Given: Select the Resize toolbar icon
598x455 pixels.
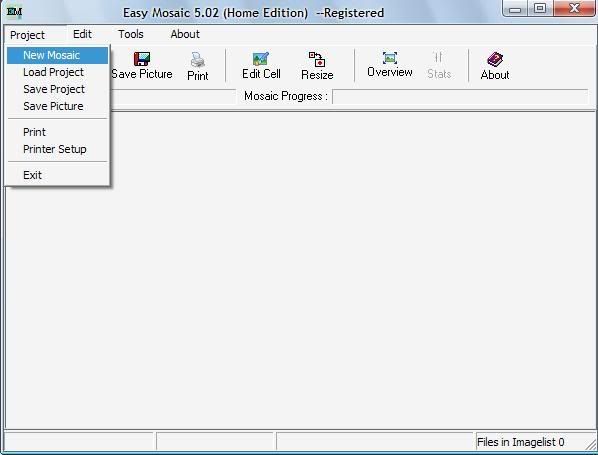Looking at the screenshot, I should (317, 59).
